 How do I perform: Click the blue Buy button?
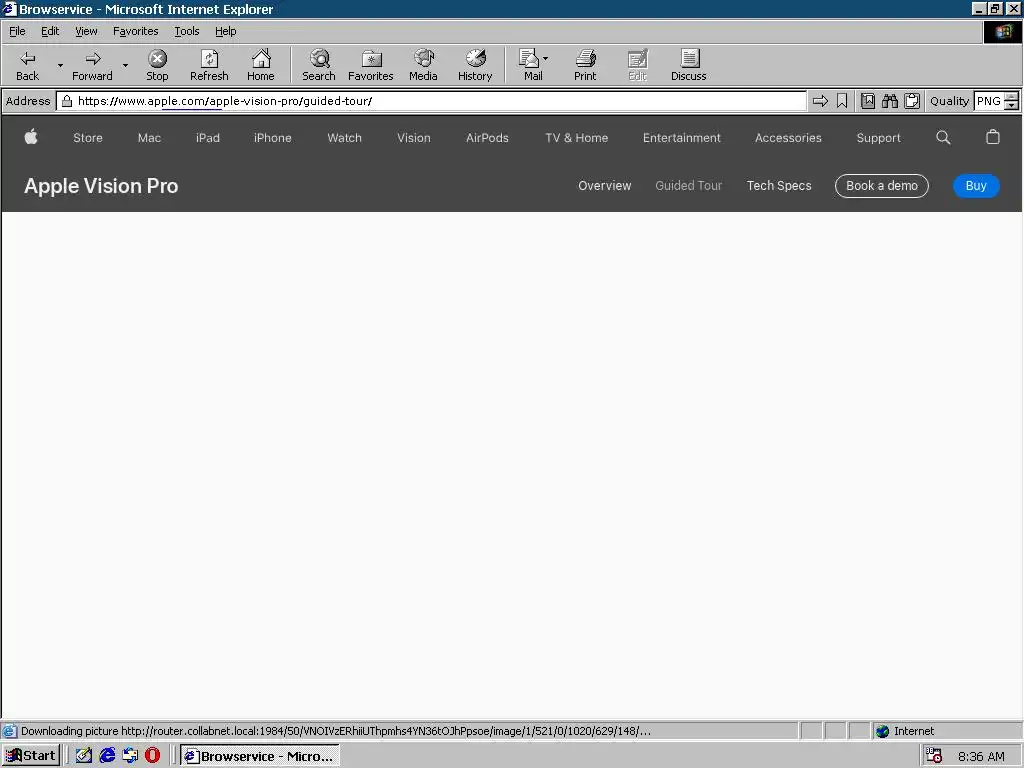(x=976, y=185)
